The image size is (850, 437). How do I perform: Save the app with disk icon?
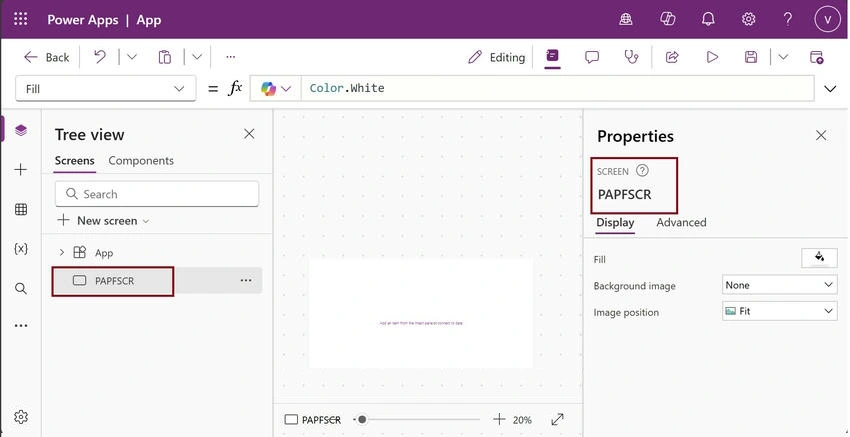pos(751,57)
